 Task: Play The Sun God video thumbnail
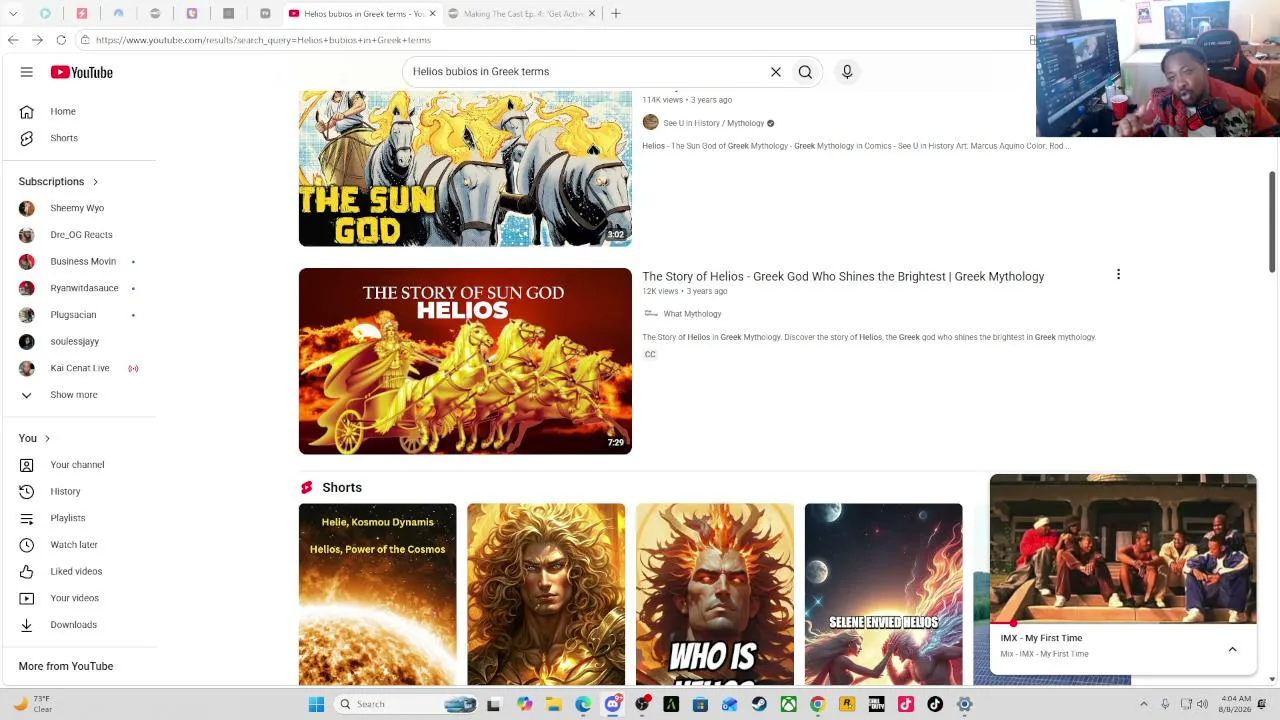point(465,168)
